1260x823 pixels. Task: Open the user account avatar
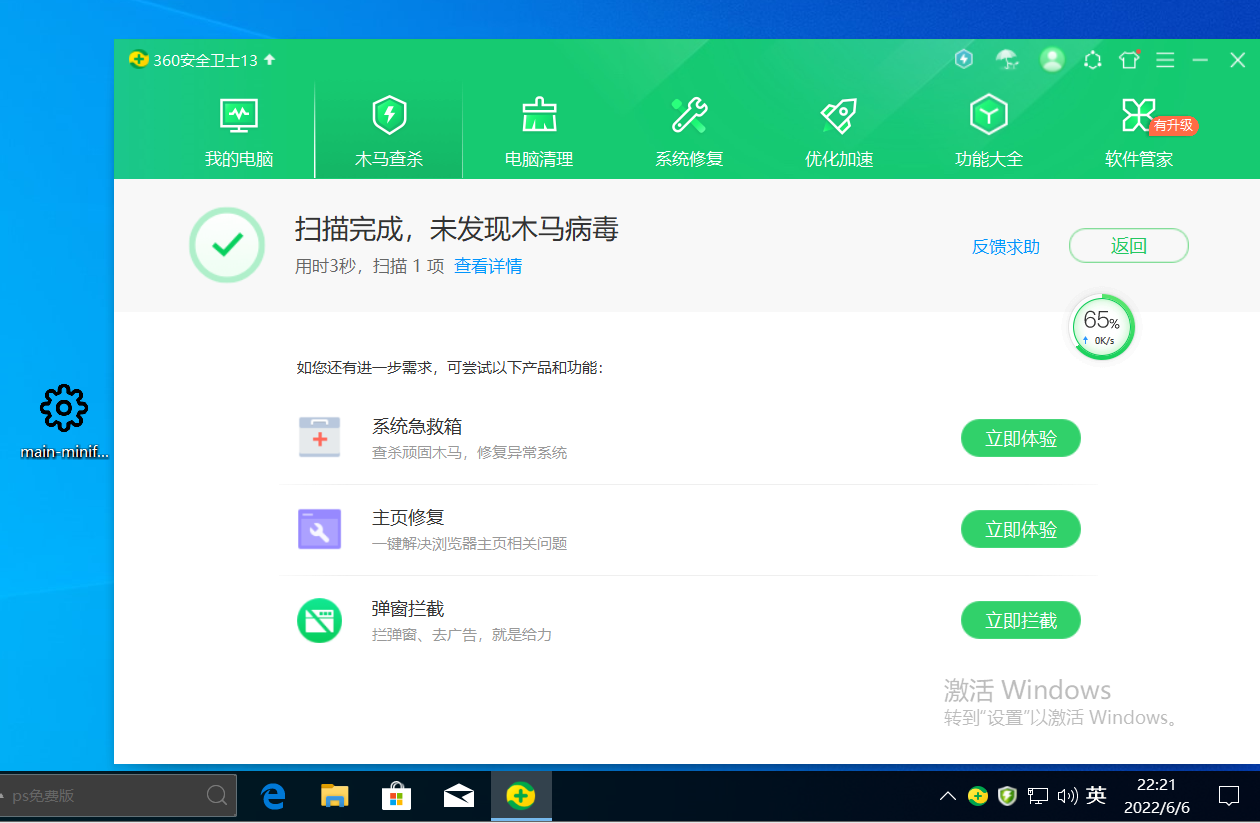[1052, 59]
